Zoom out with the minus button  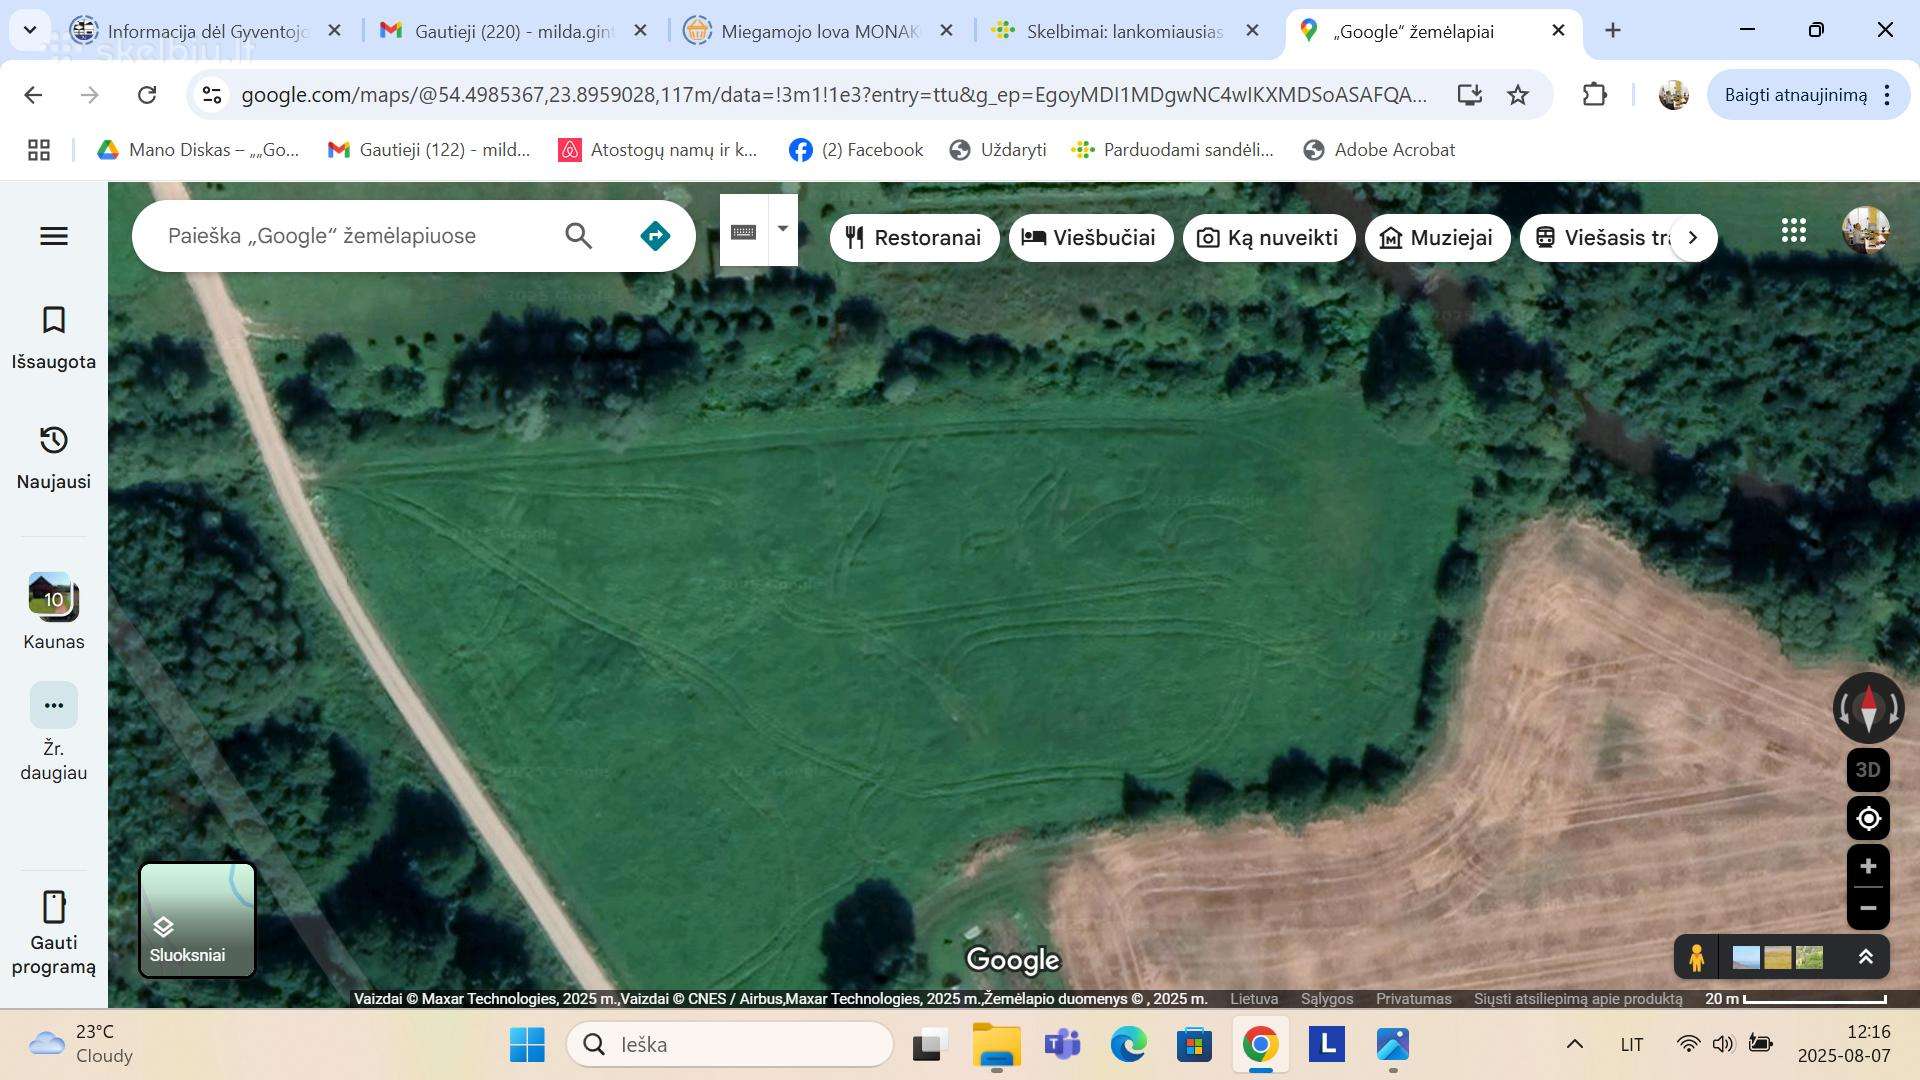pyautogui.click(x=1868, y=909)
